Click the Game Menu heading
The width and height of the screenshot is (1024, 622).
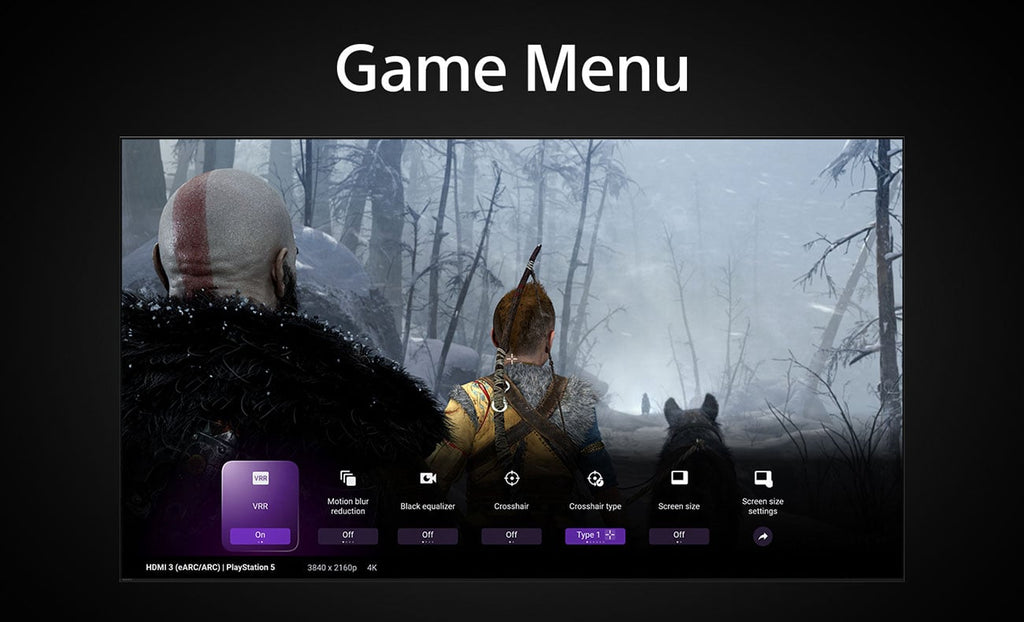(512, 68)
